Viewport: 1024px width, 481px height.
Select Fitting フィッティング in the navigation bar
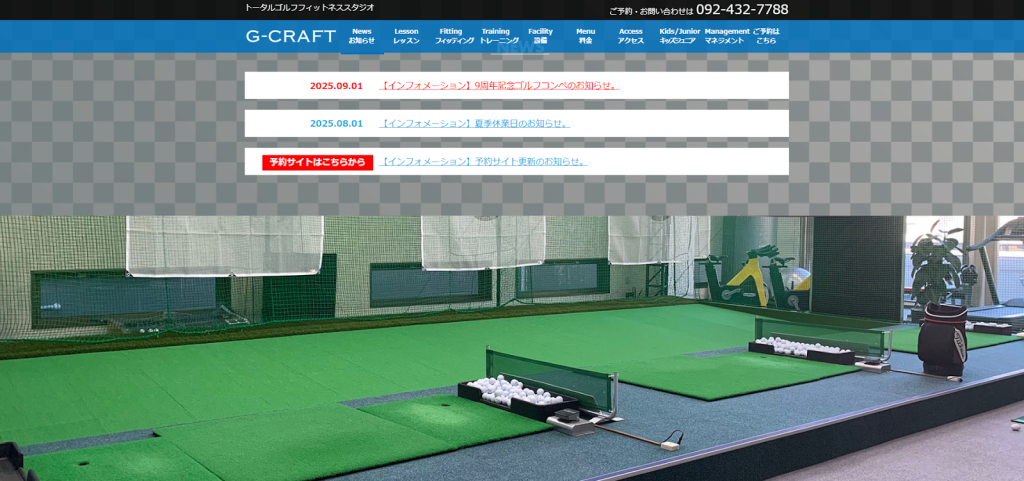pos(449,36)
